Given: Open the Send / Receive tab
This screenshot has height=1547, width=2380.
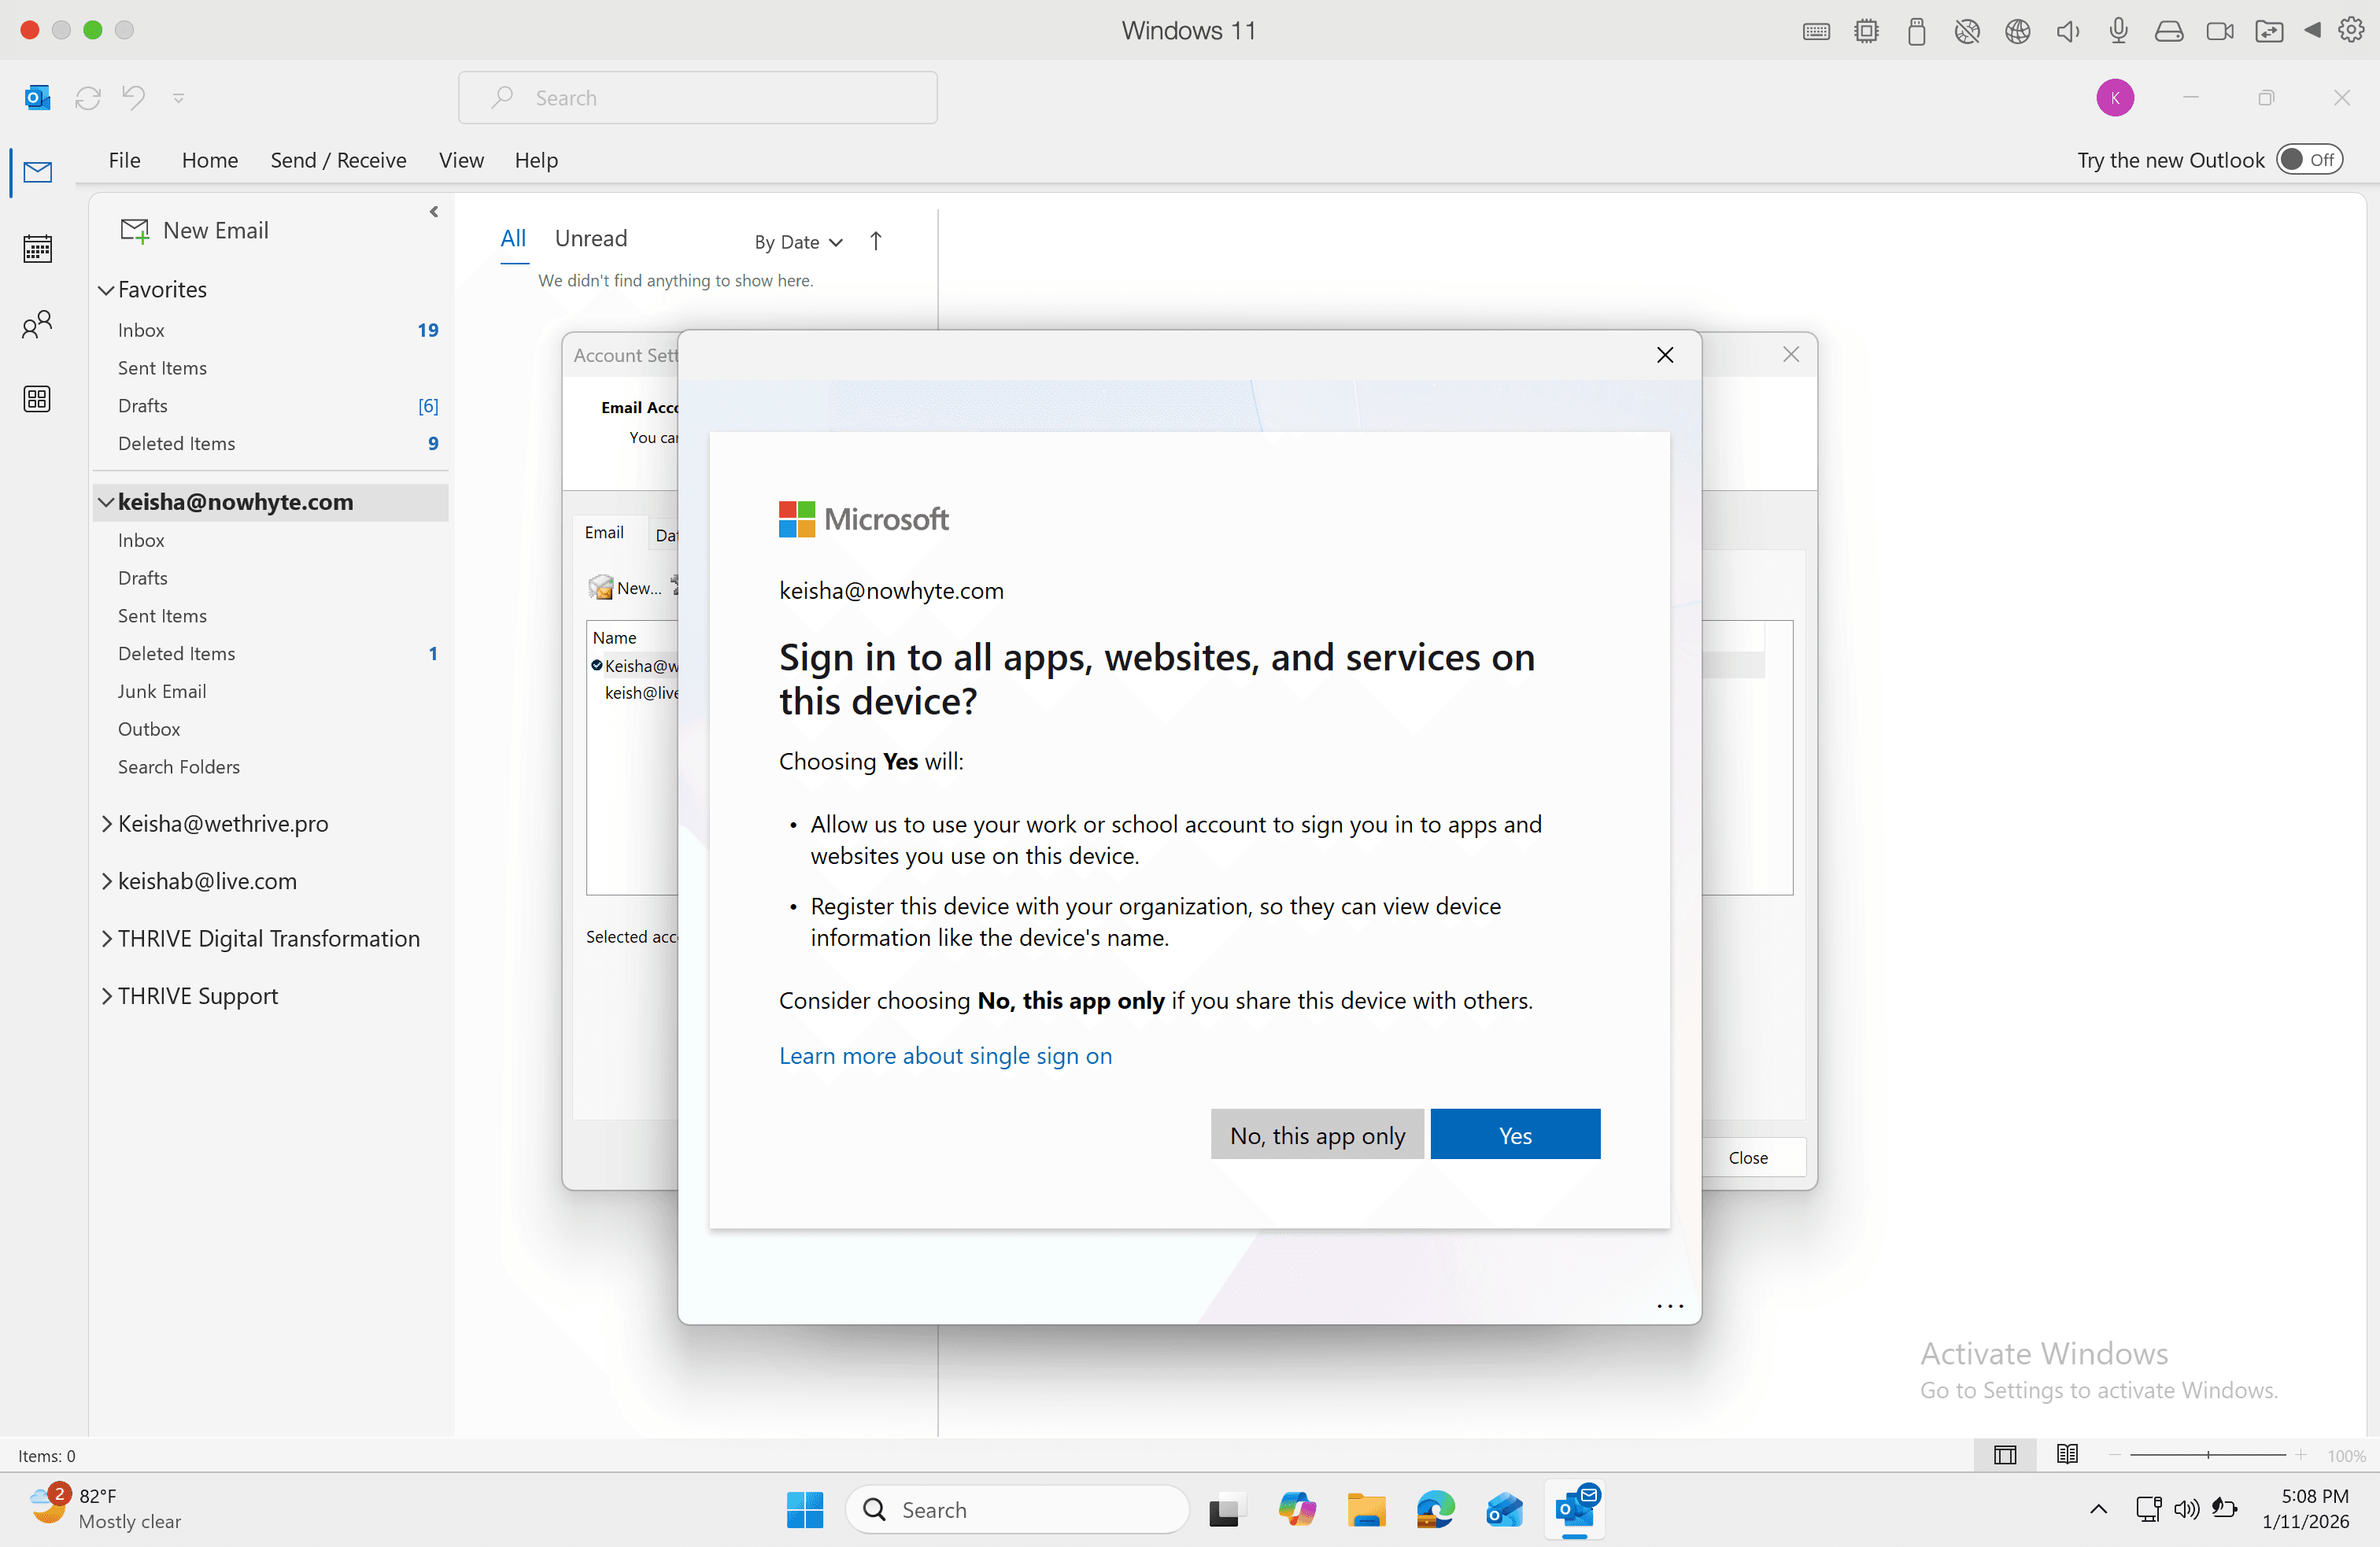Looking at the screenshot, I should (x=338, y=160).
